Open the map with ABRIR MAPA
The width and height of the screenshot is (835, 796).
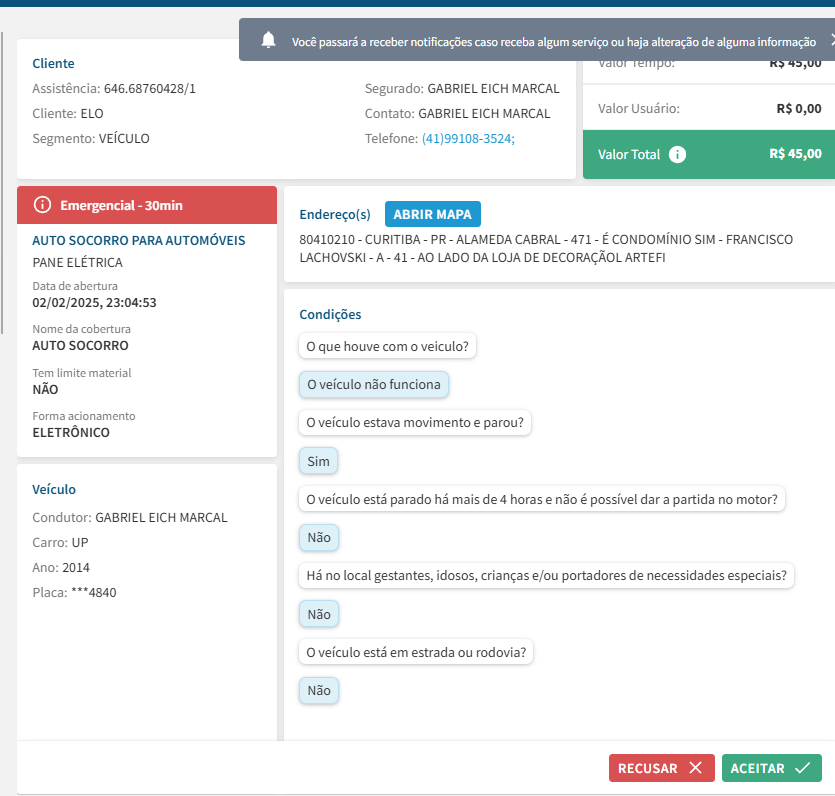pos(432,214)
